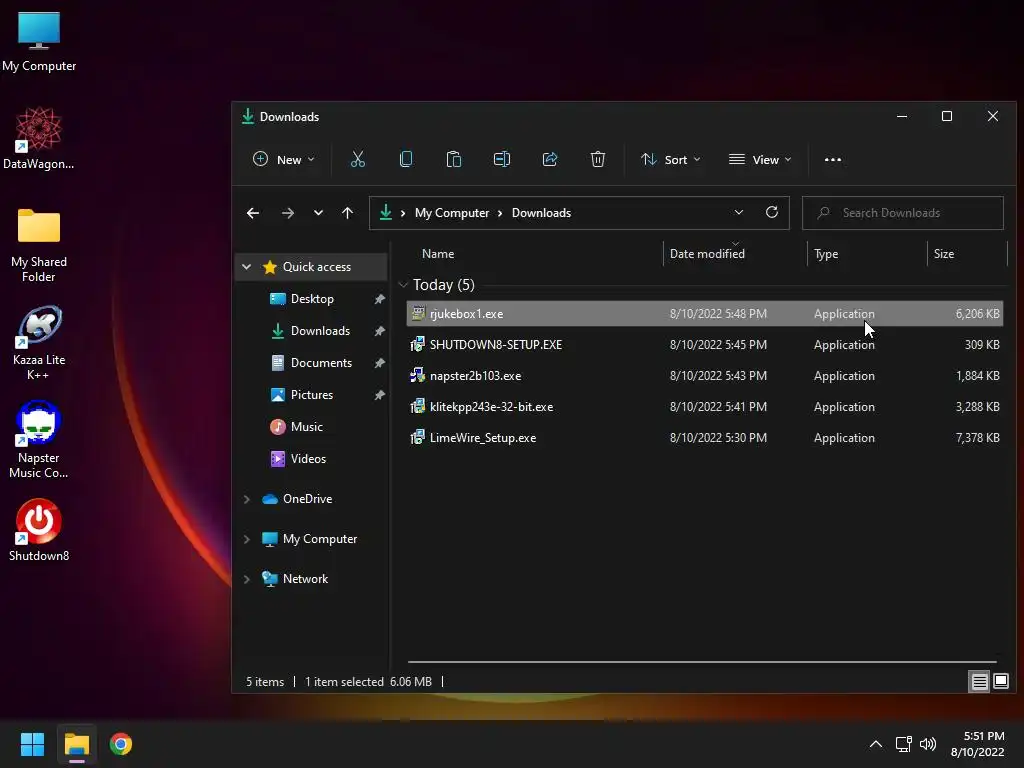Collapse the Today (5) group

click(403, 285)
